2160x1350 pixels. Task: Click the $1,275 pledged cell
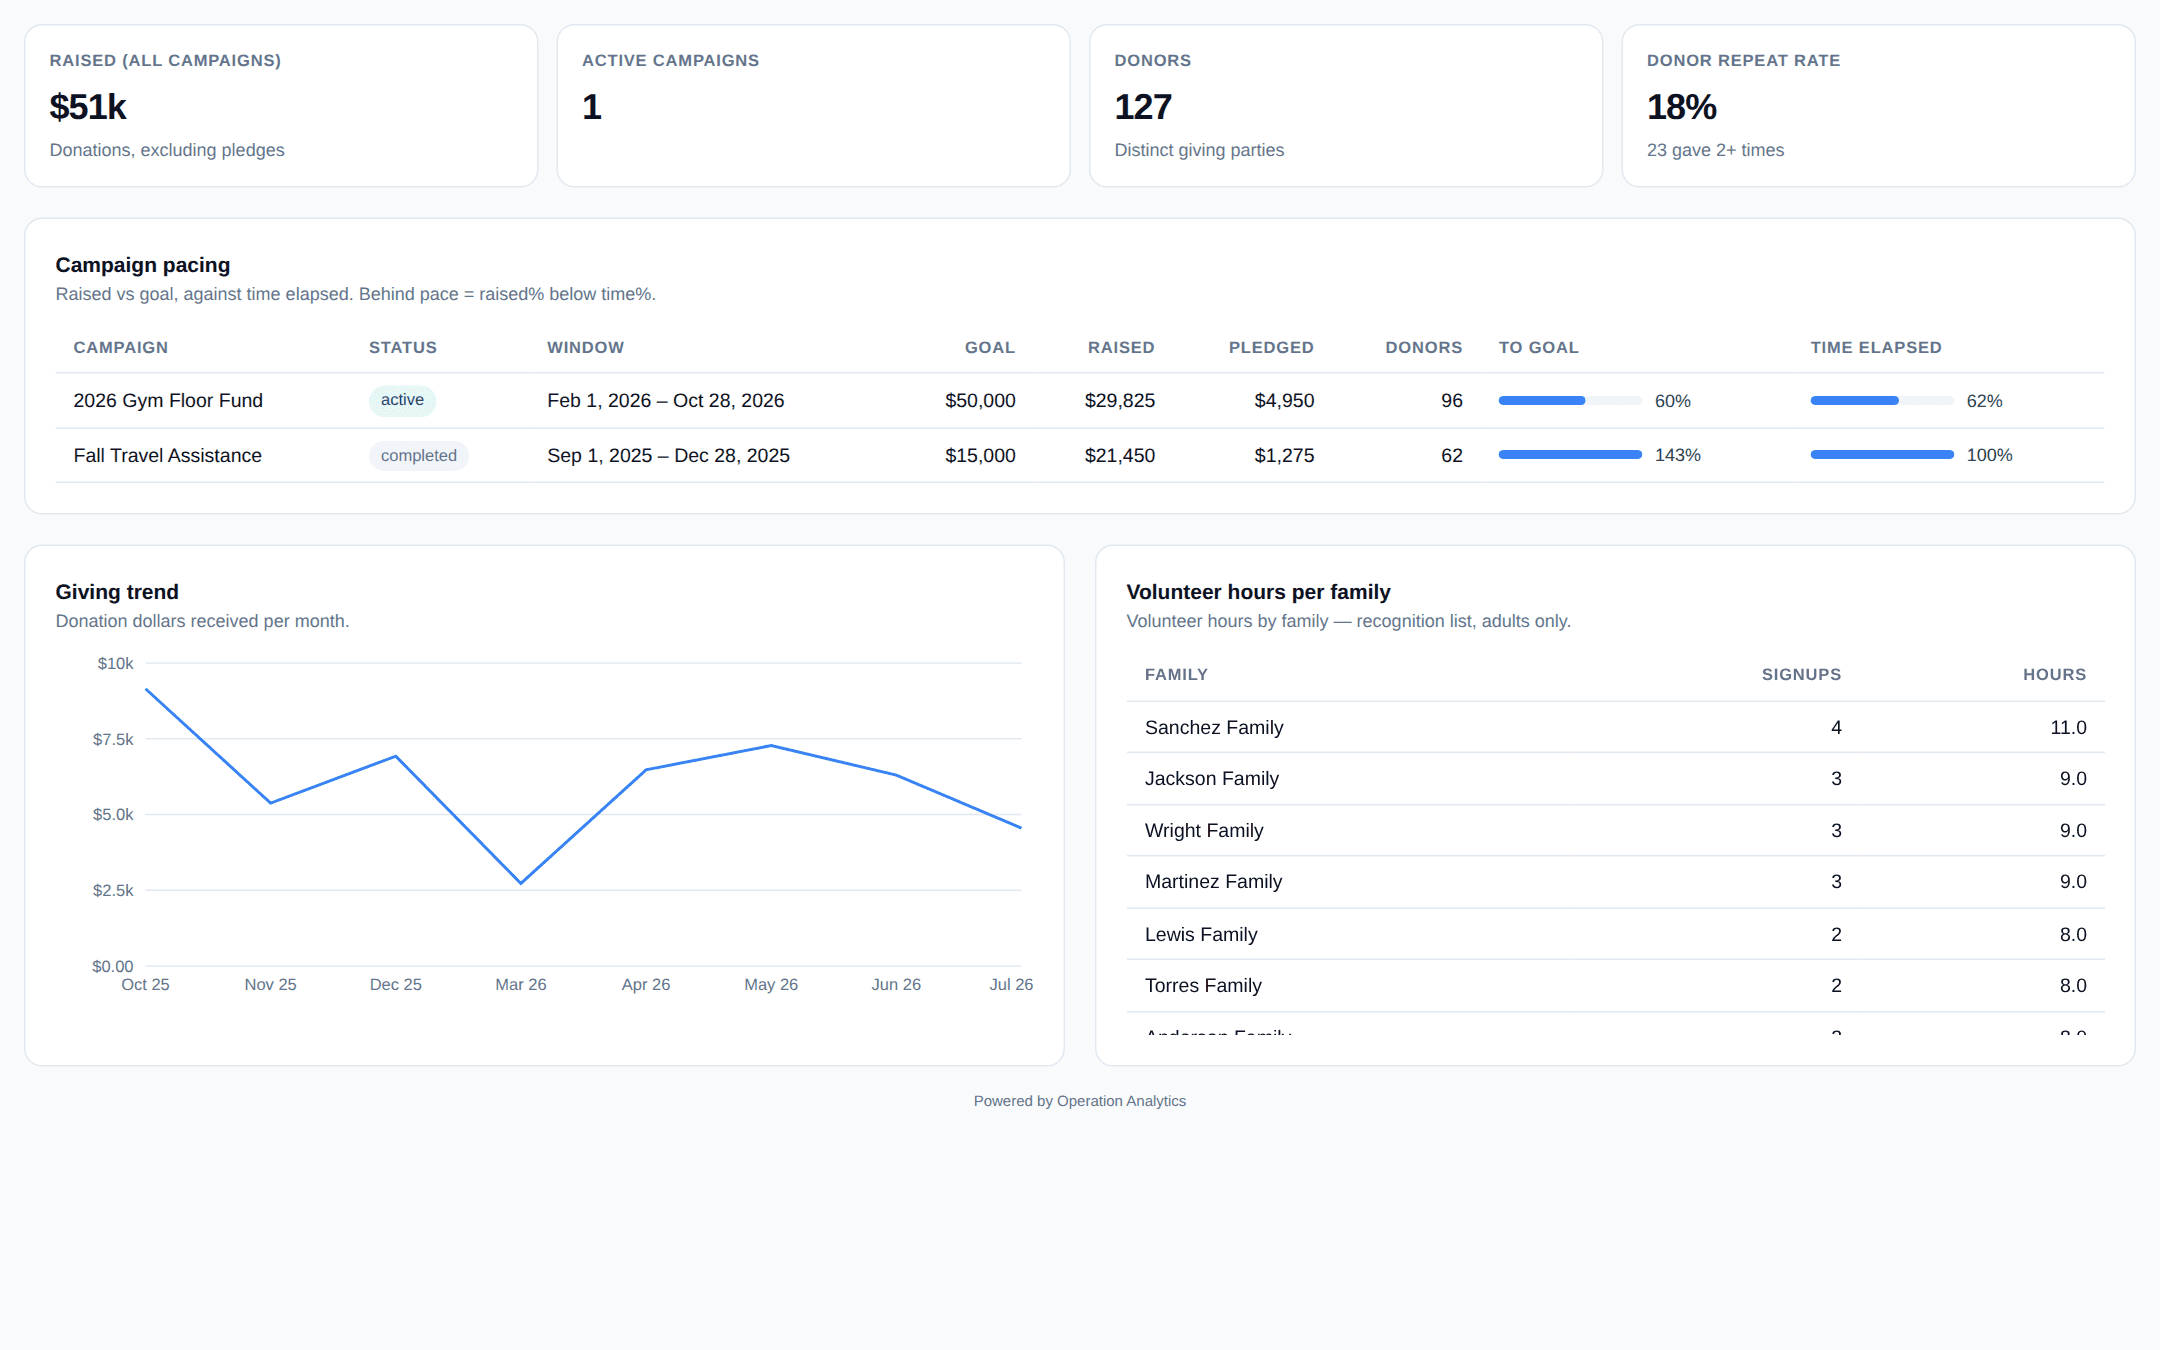tap(1284, 456)
